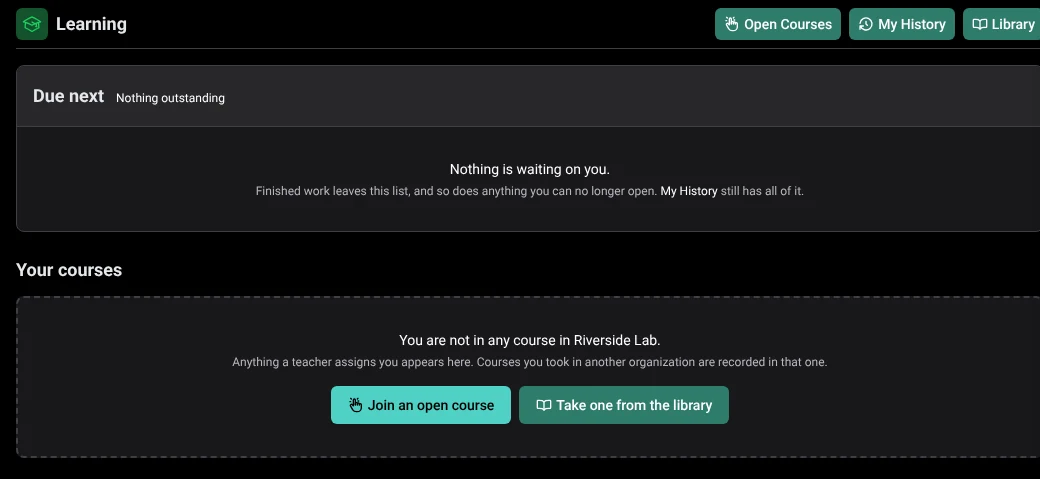The image size is (1040, 479).
Task: Click the My History link in the text
Action: [x=688, y=191]
